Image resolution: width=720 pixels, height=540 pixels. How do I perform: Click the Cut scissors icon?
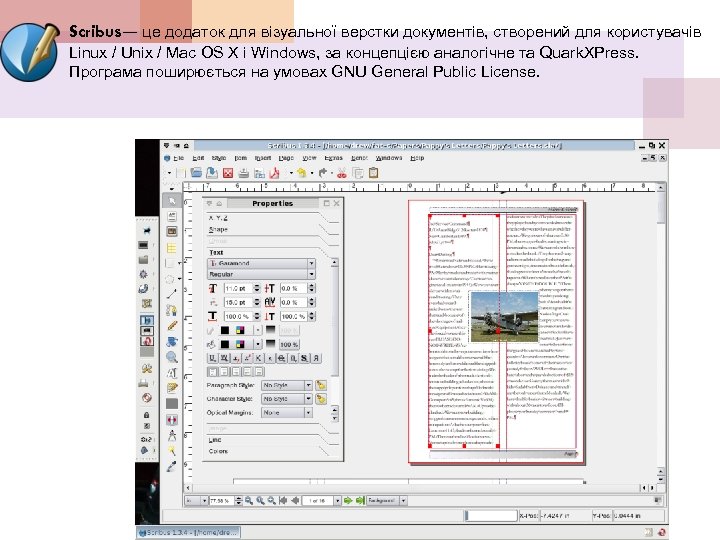pos(342,173)
